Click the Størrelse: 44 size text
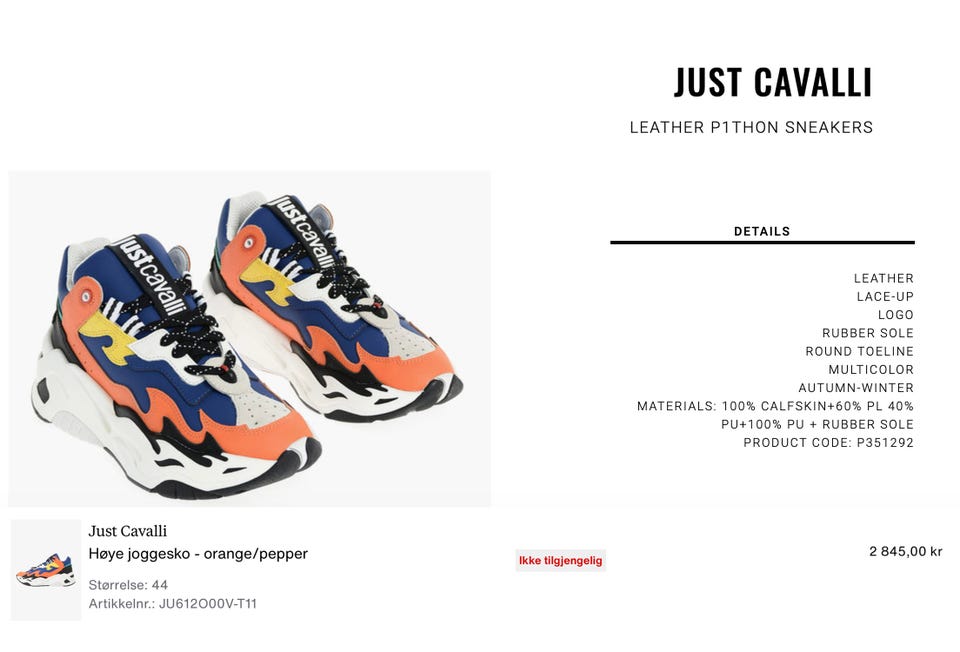 [x=128, y=585]
